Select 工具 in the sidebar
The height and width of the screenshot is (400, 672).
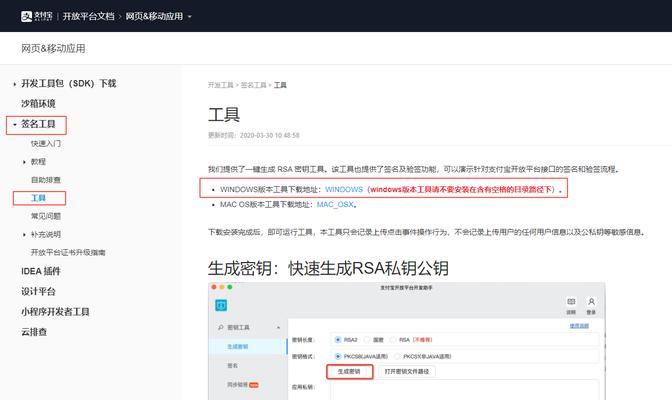pos(38,198)
